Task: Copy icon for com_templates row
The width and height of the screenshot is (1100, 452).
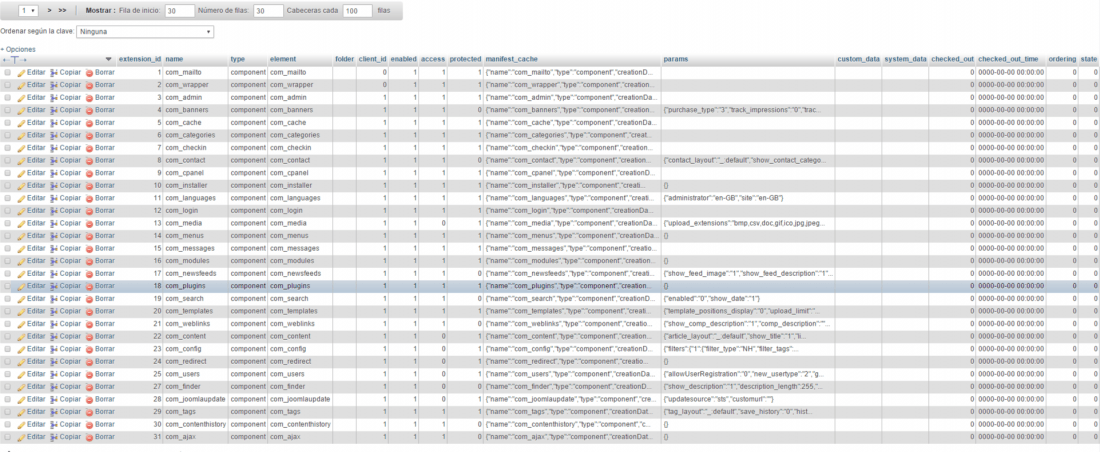Action: [54, 312]
